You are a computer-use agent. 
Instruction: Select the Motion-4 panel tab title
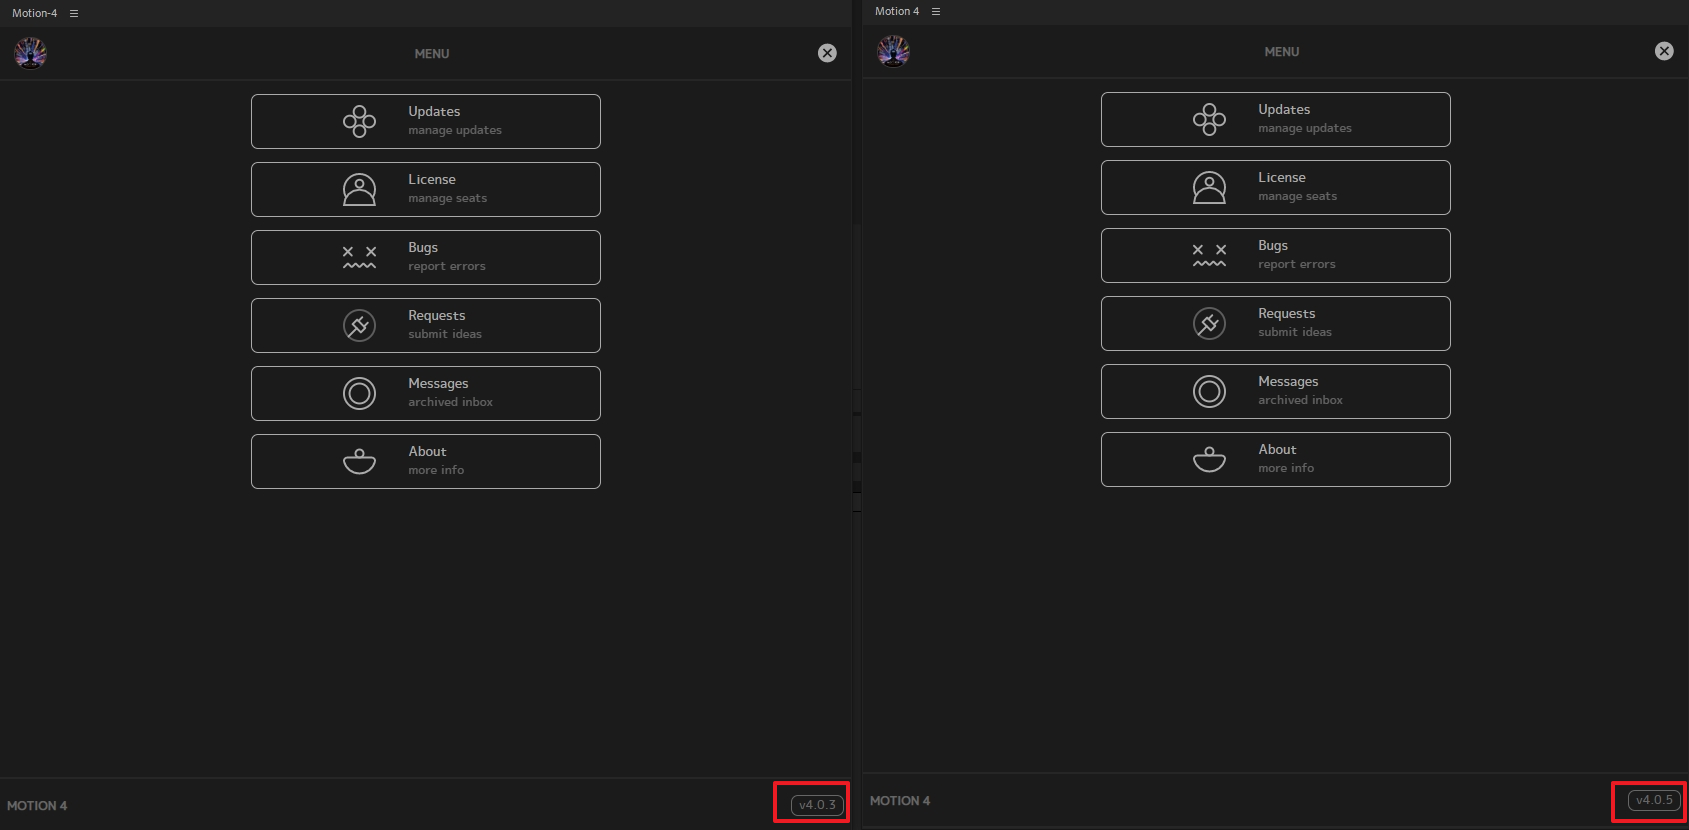[x=35, y=13]
